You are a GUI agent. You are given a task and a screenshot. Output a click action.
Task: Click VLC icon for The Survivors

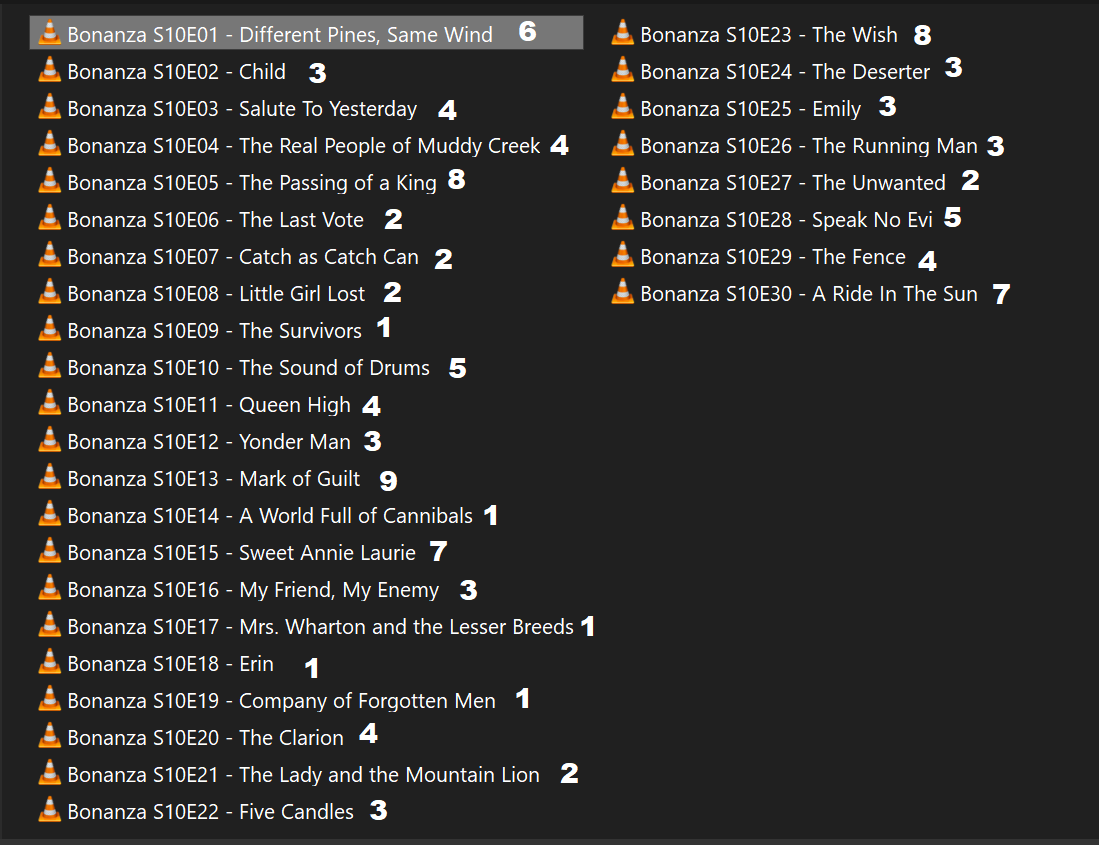(49, 329)
